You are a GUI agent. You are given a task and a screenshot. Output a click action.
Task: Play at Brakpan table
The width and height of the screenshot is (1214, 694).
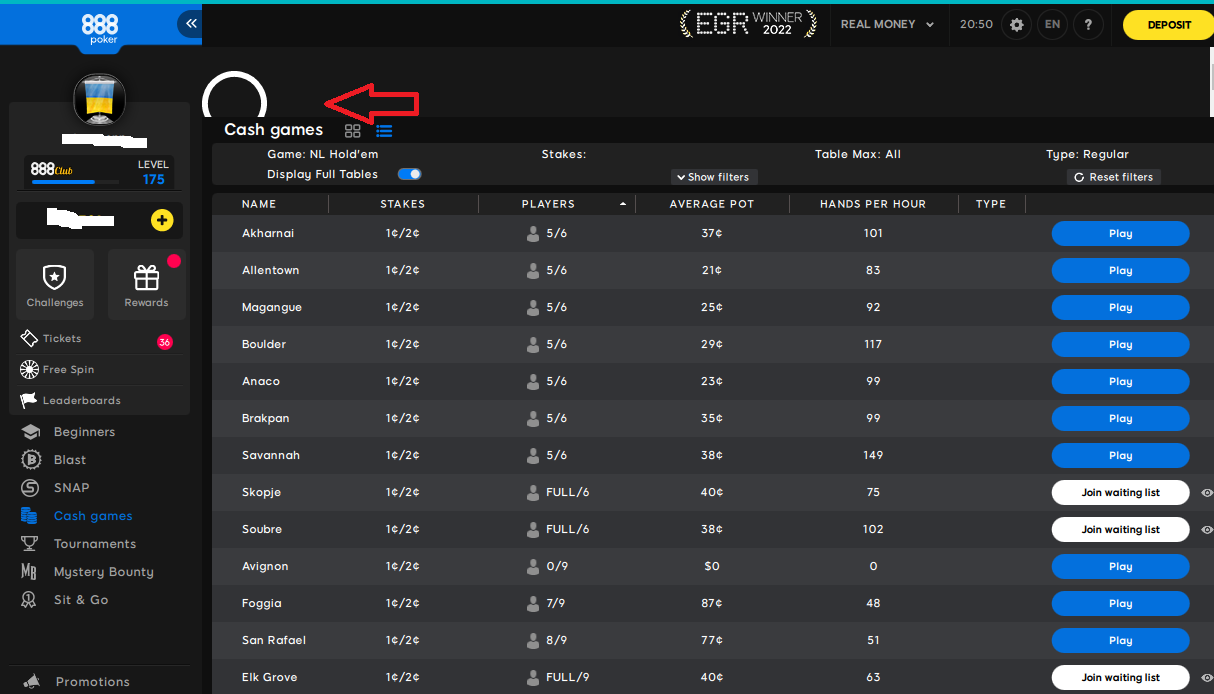pos(1120,418)
